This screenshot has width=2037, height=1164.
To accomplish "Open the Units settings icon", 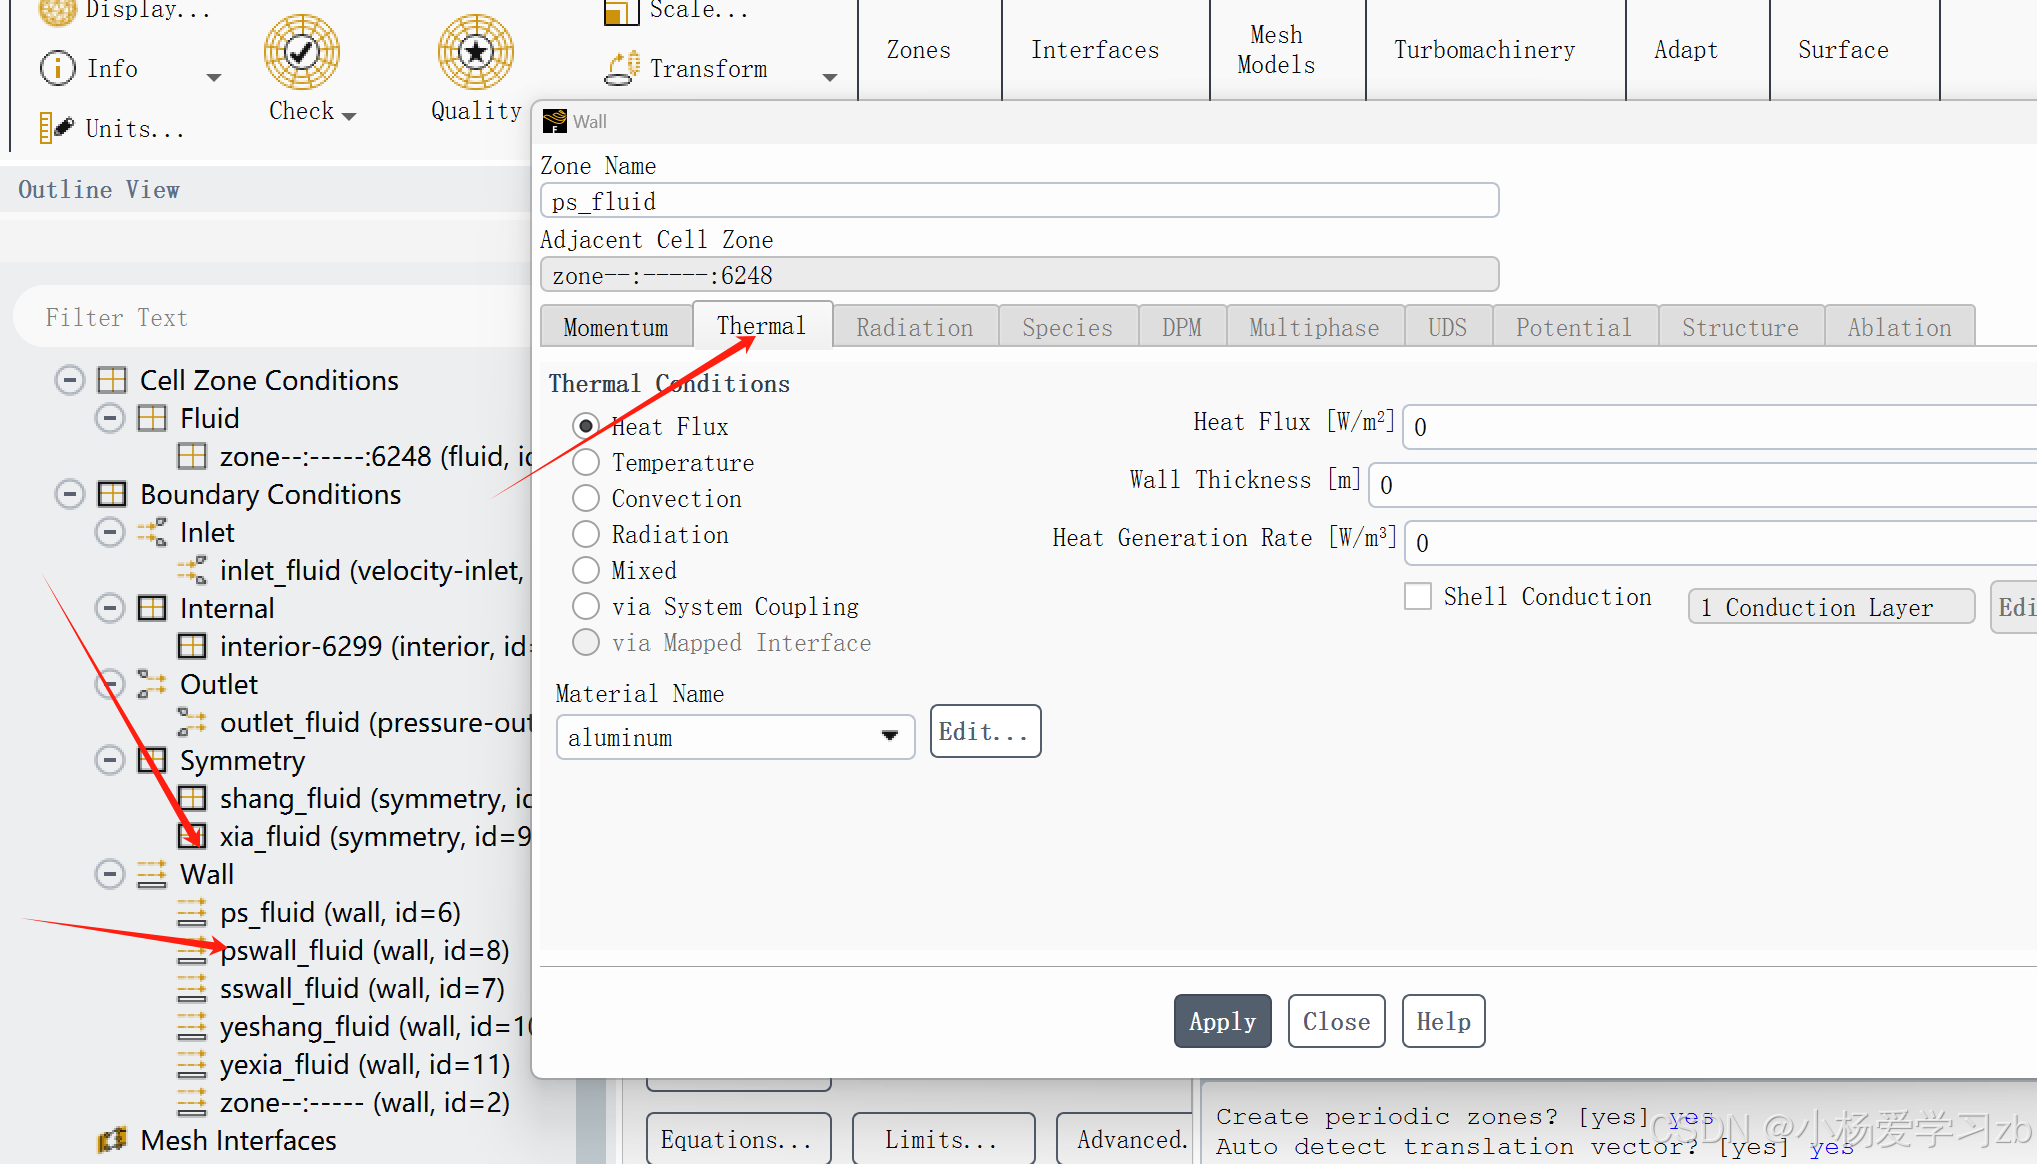I will pyautogui.click(x=57, y=128).
